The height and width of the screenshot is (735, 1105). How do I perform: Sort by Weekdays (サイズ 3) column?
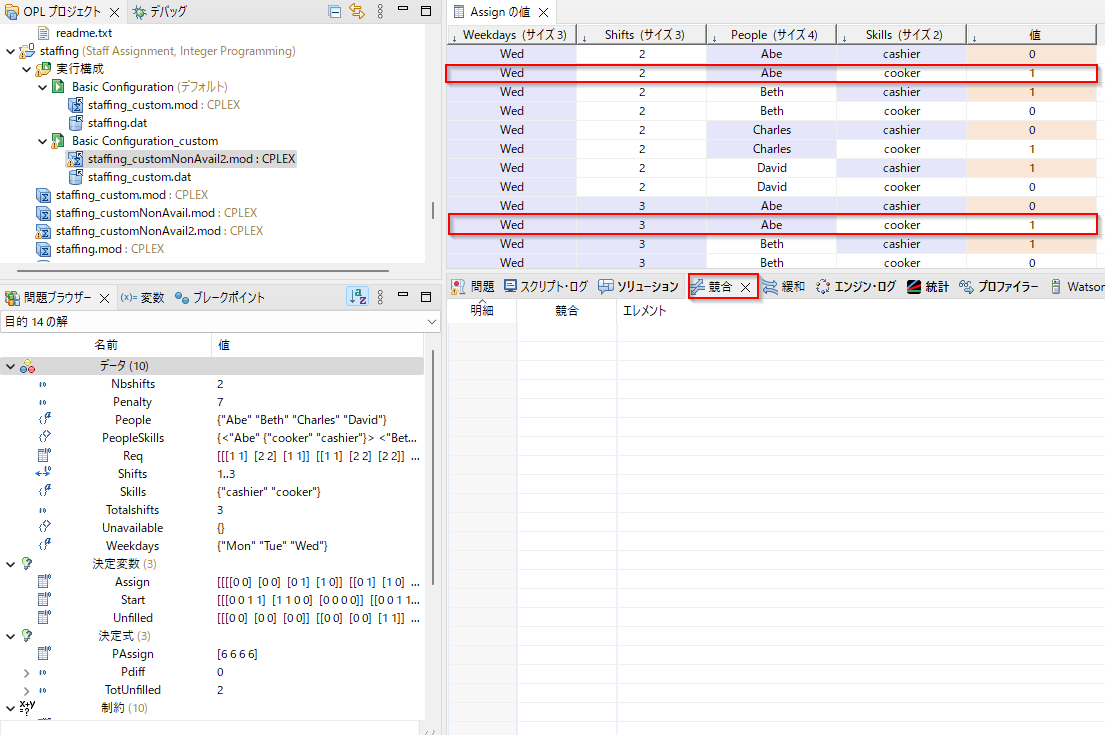(512, 35)
